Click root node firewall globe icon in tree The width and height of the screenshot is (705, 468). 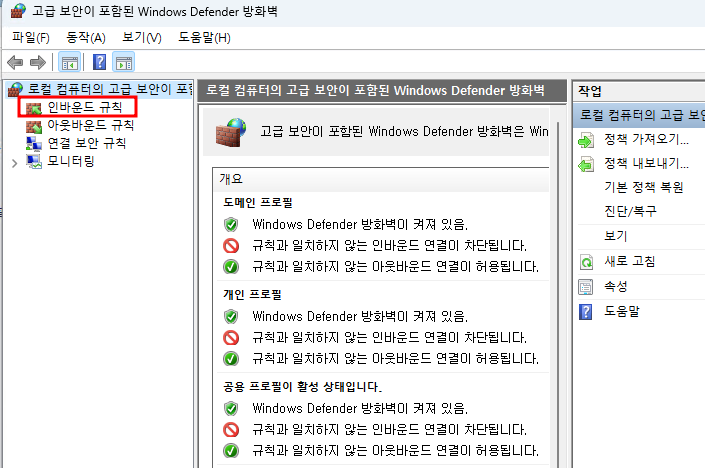coord(15,89)
